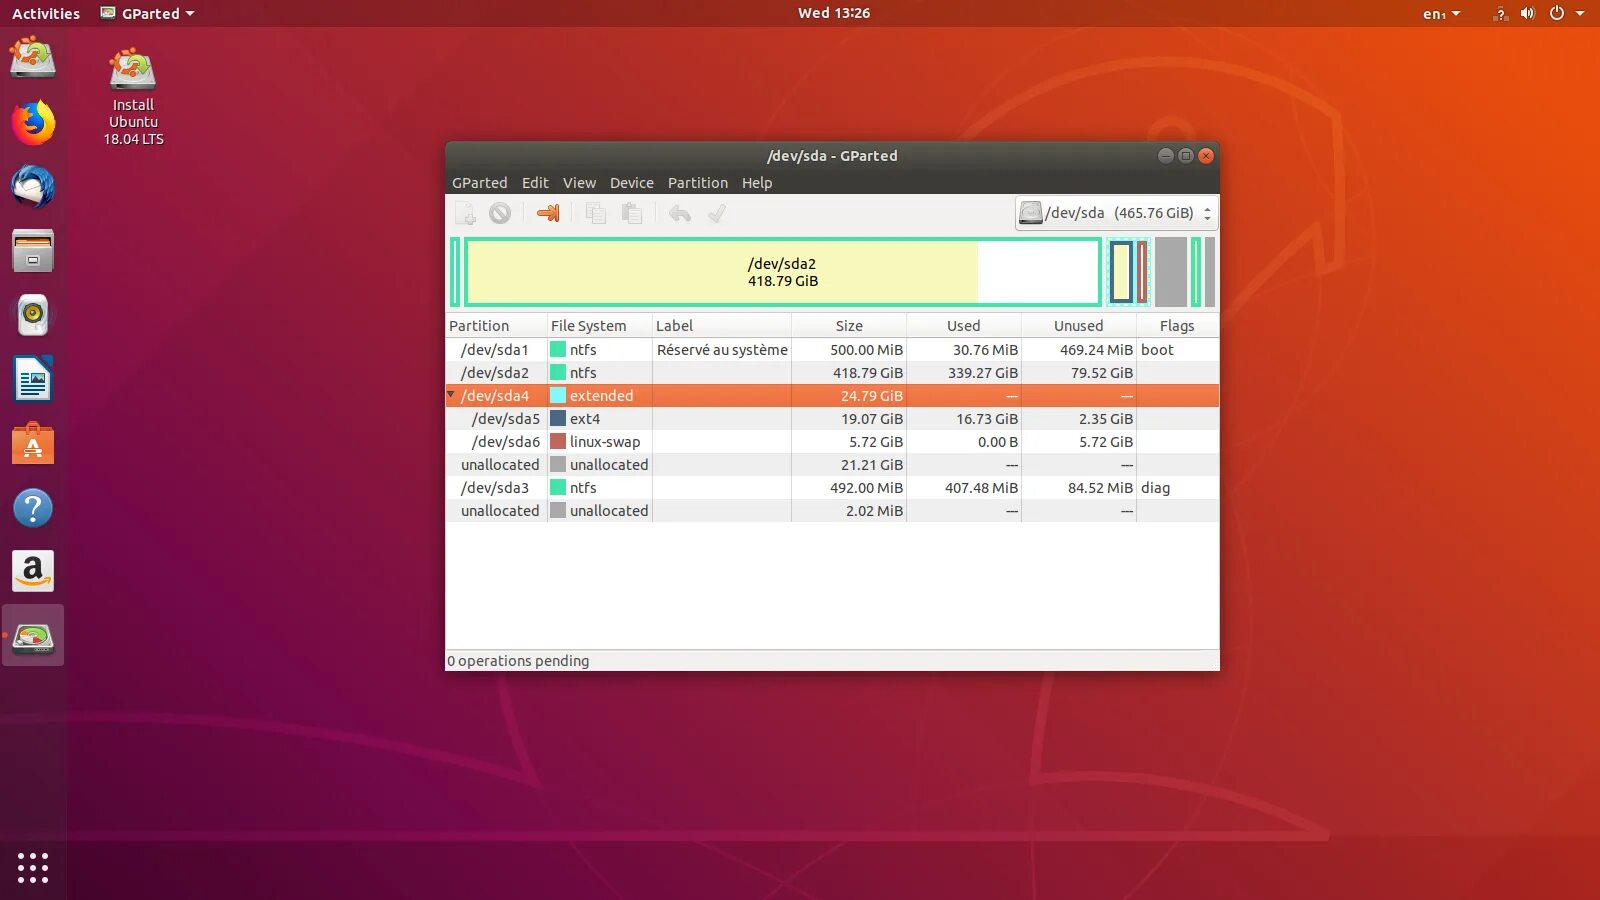Open the Partition menu
Viewport: 1600px width, 900px height.
(x=698, y=183)
